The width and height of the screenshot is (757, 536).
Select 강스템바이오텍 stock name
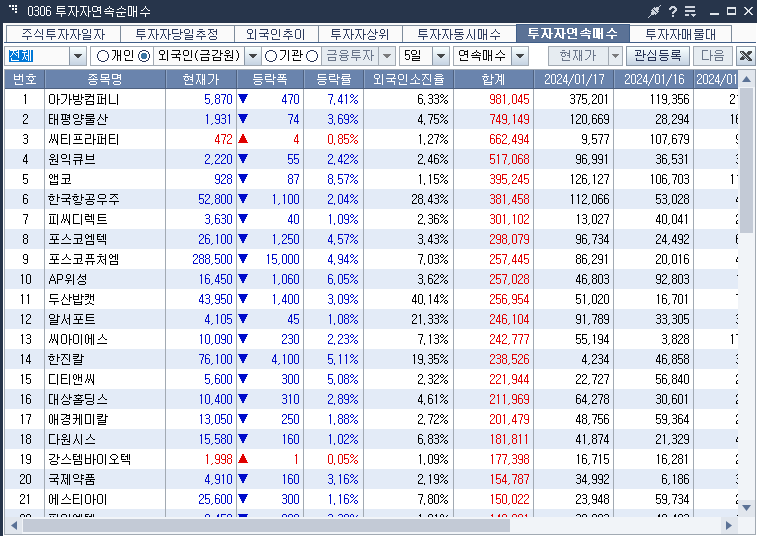[x=89, y=459]
